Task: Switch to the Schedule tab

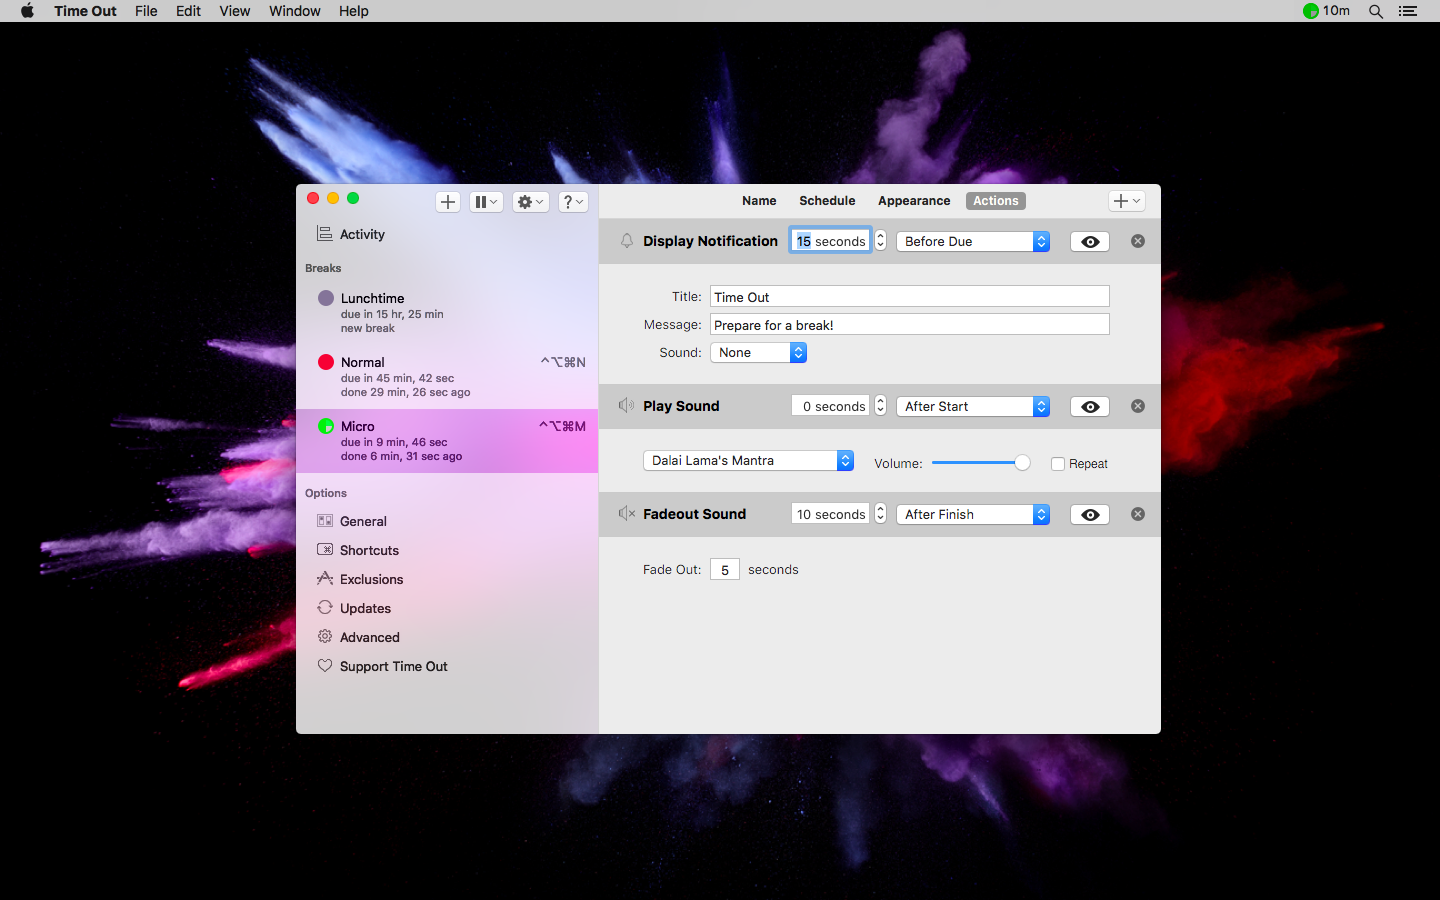Action: 827,201
